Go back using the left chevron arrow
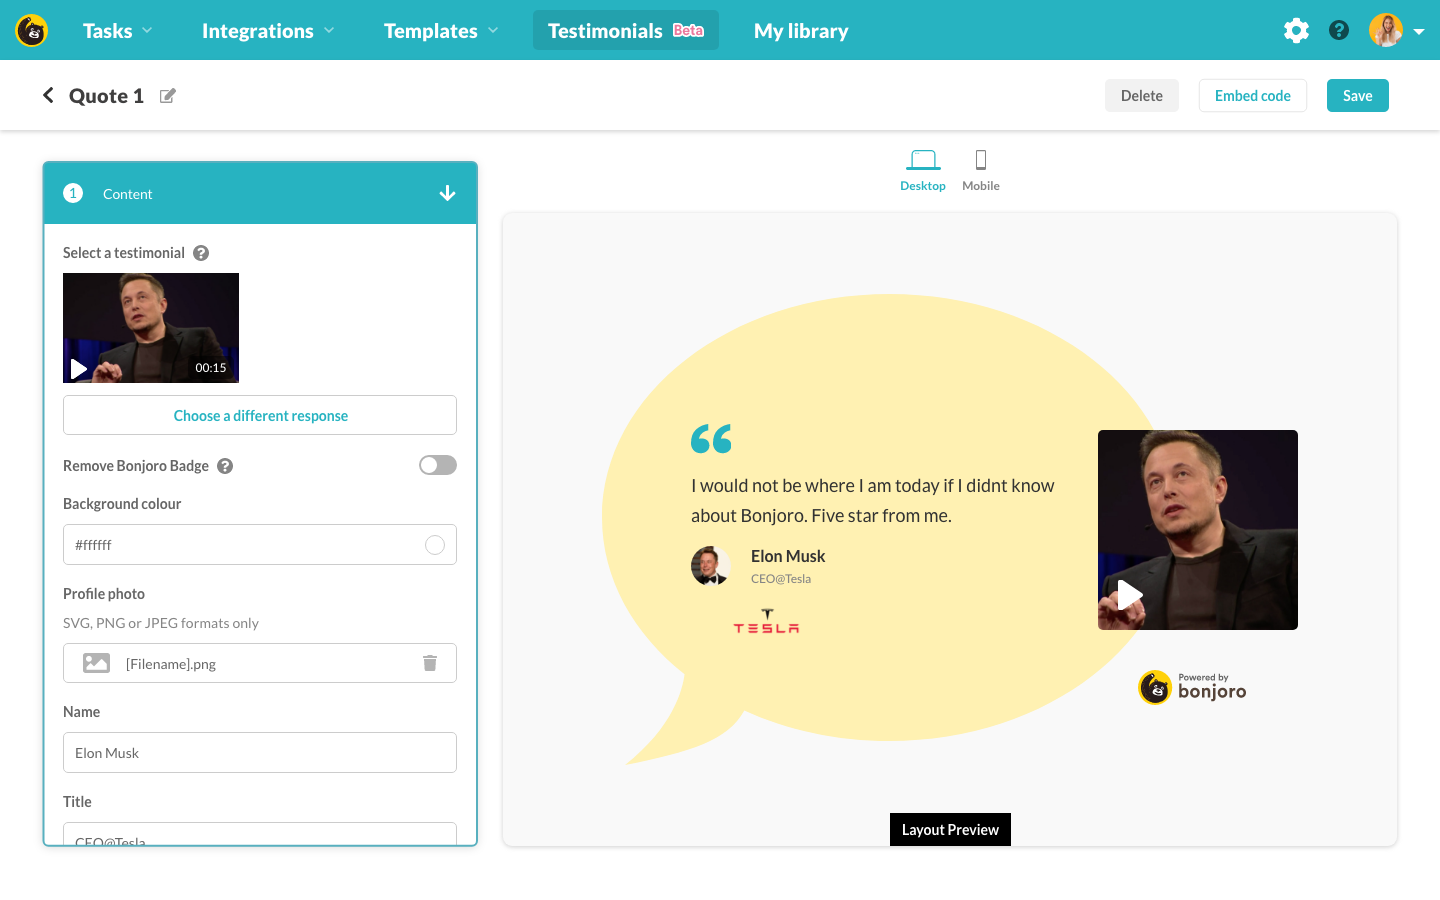This screenshot has height=900, width=1440. [x=47, y=95]
